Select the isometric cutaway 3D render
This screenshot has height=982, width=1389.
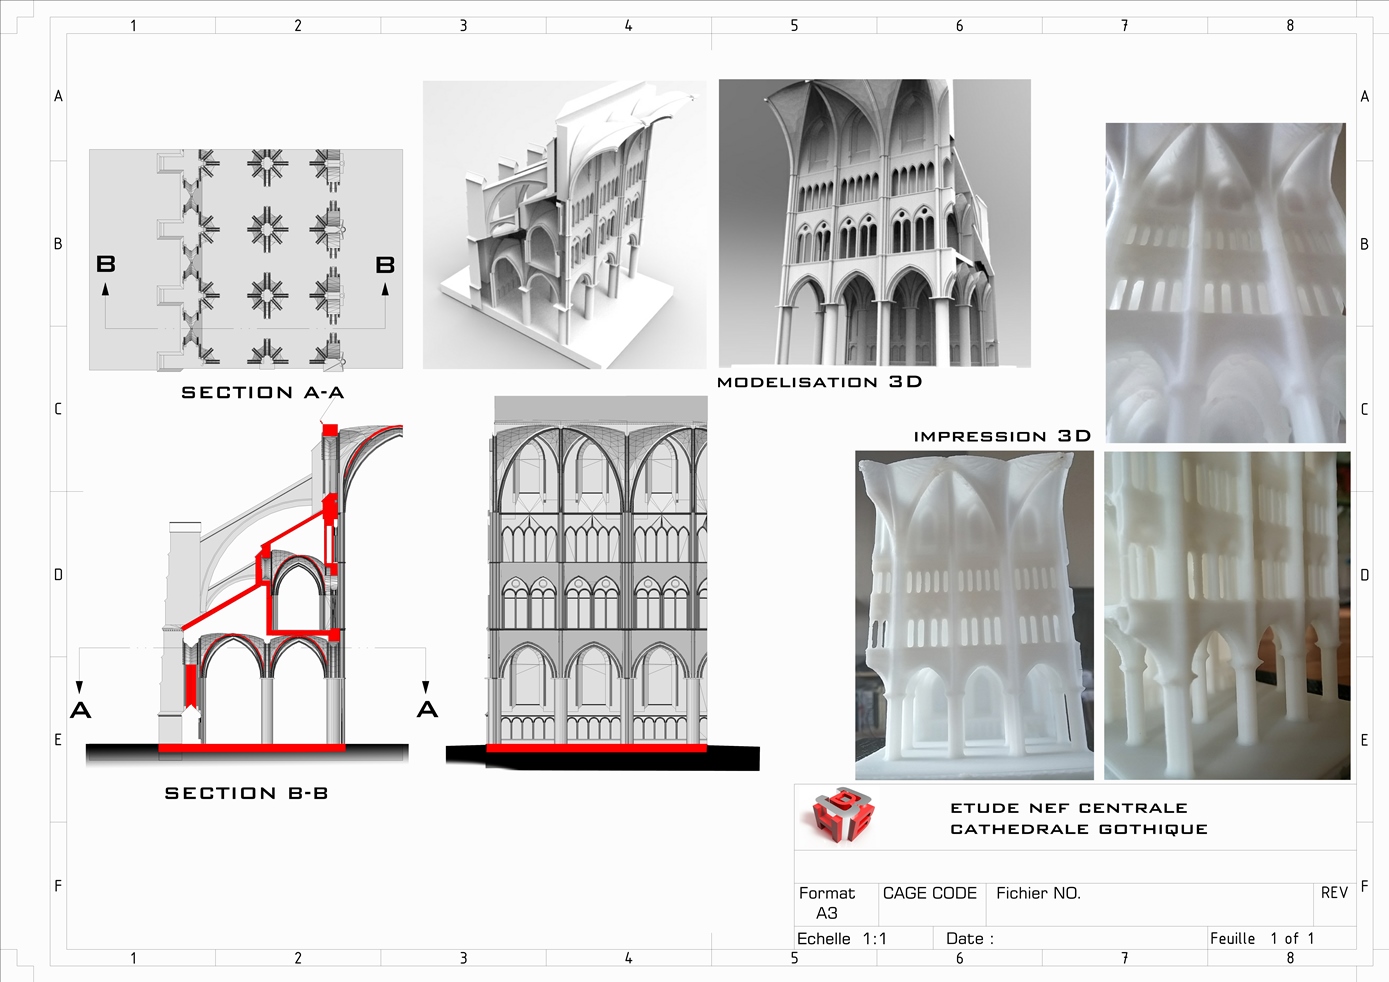[x=564, y=225]
